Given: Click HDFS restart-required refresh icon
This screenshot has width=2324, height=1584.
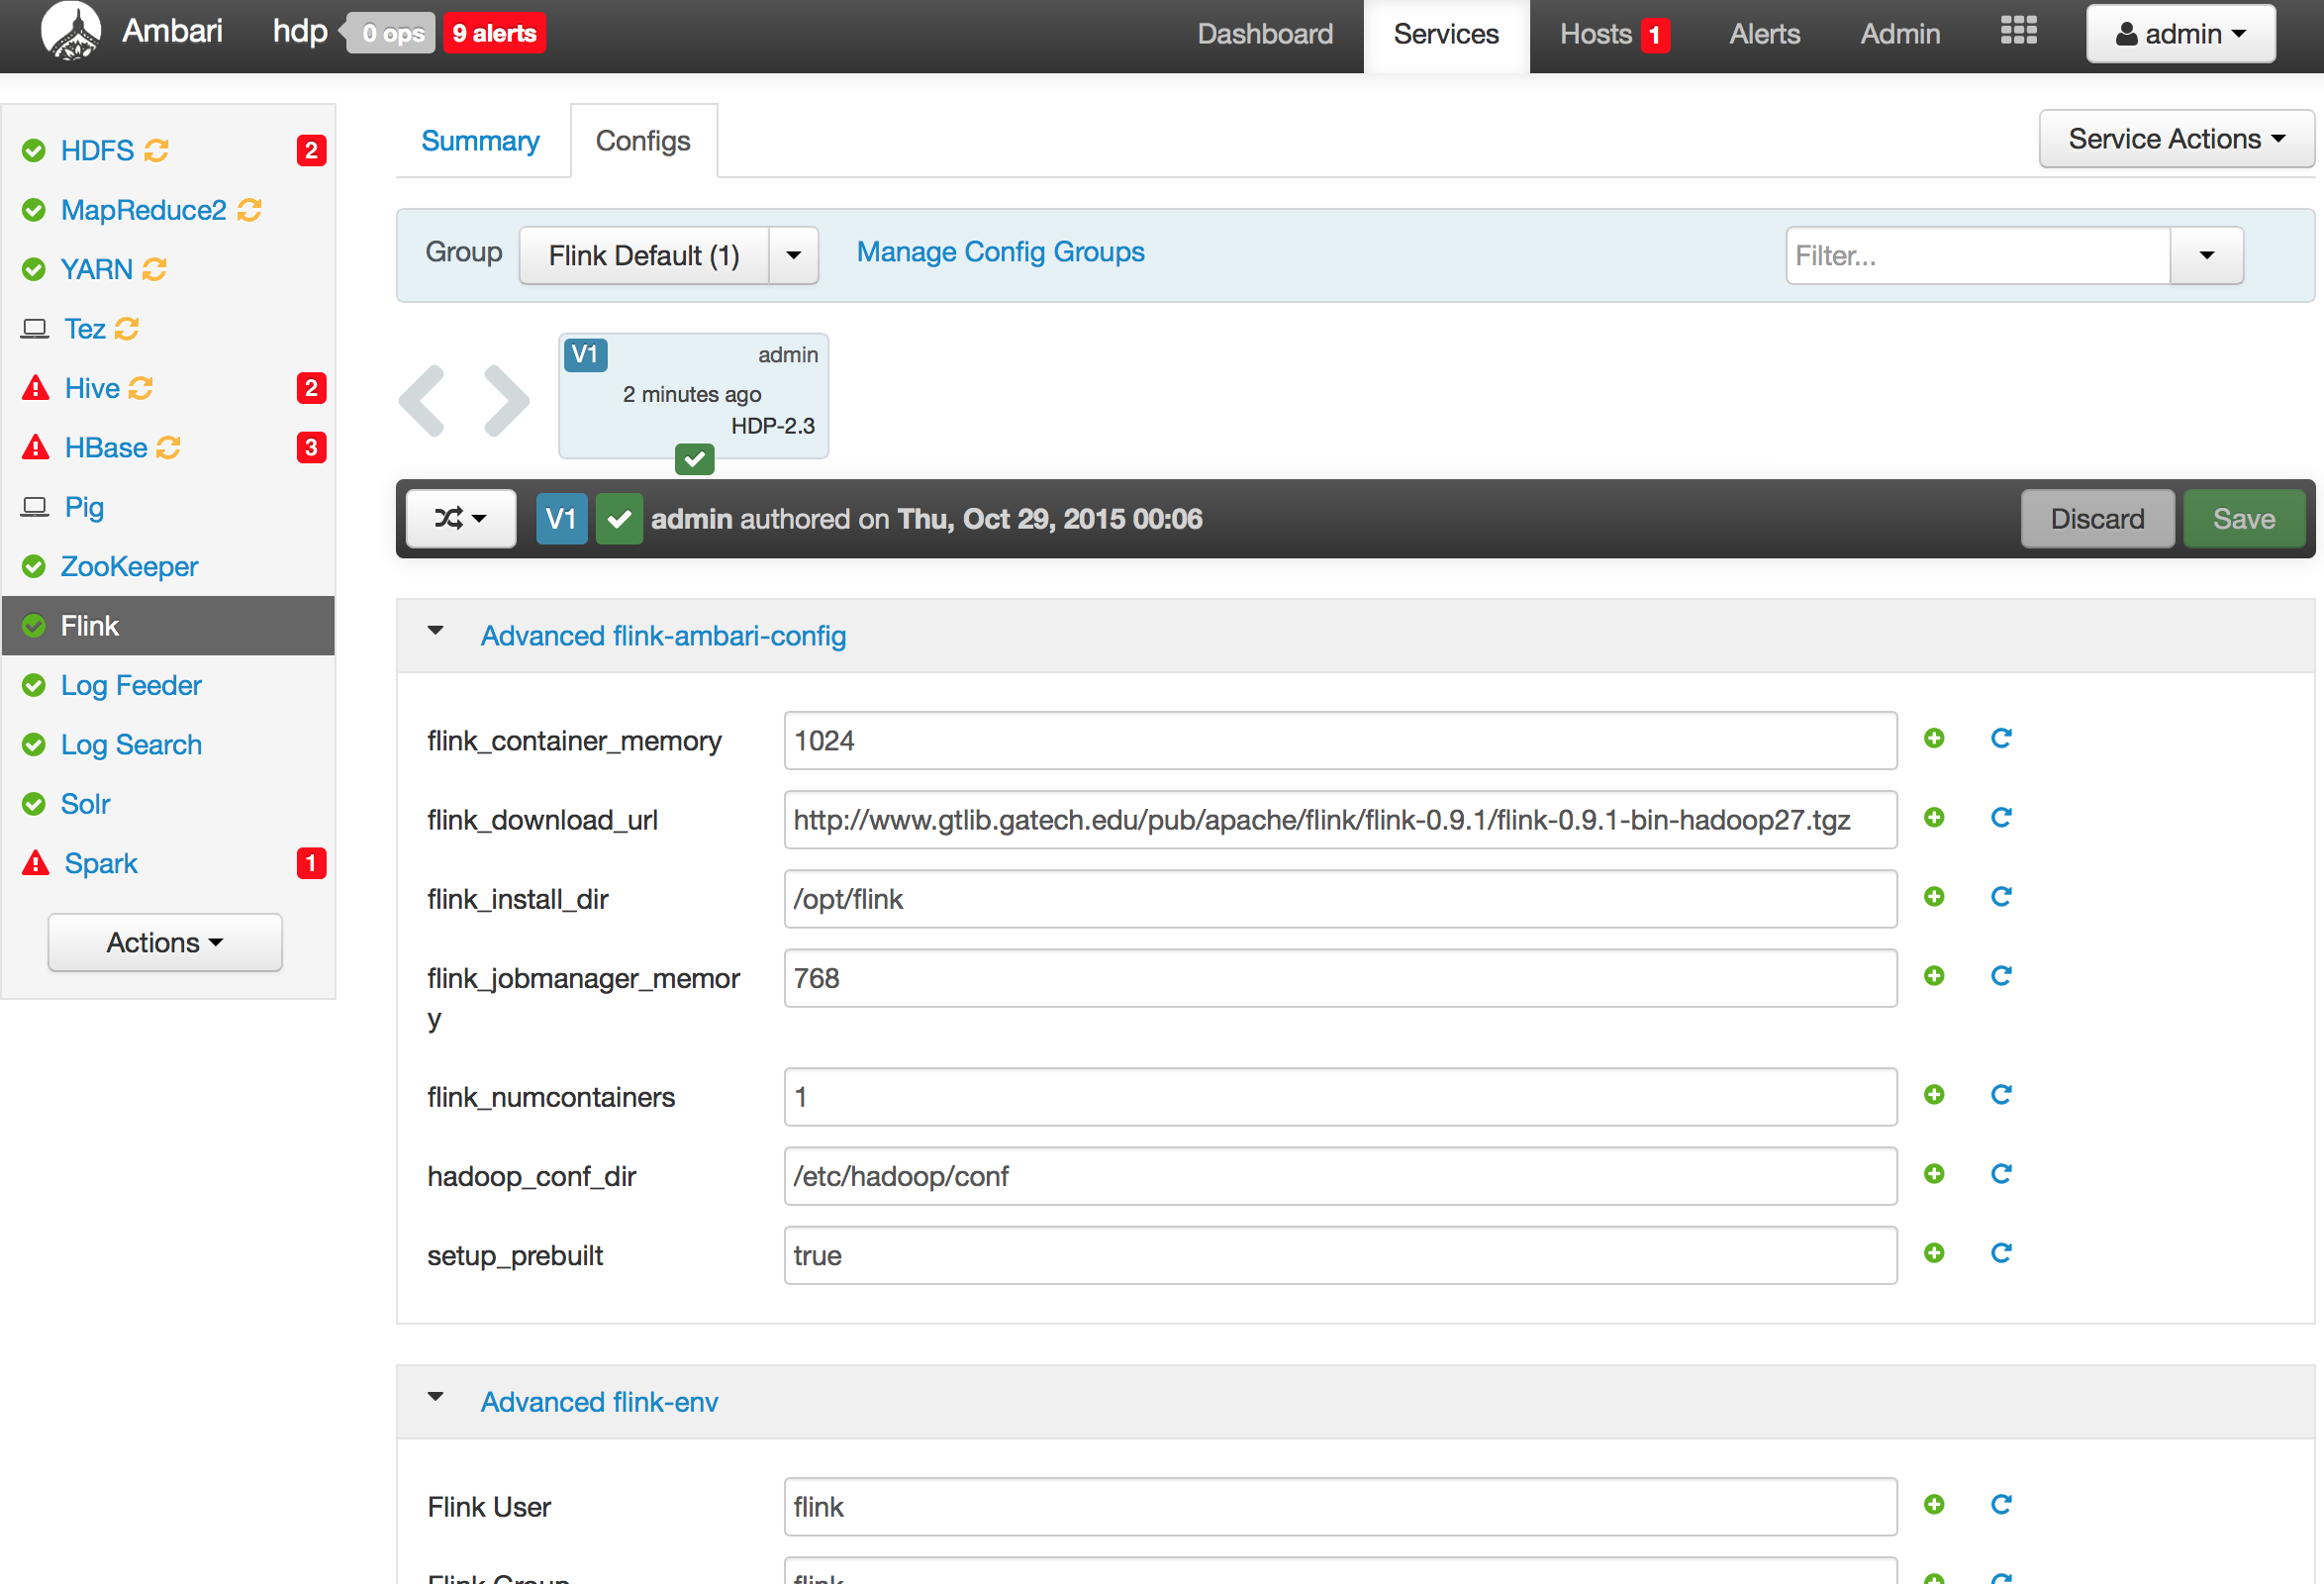Looking at the screenshot, I should [x=156, y=151].
